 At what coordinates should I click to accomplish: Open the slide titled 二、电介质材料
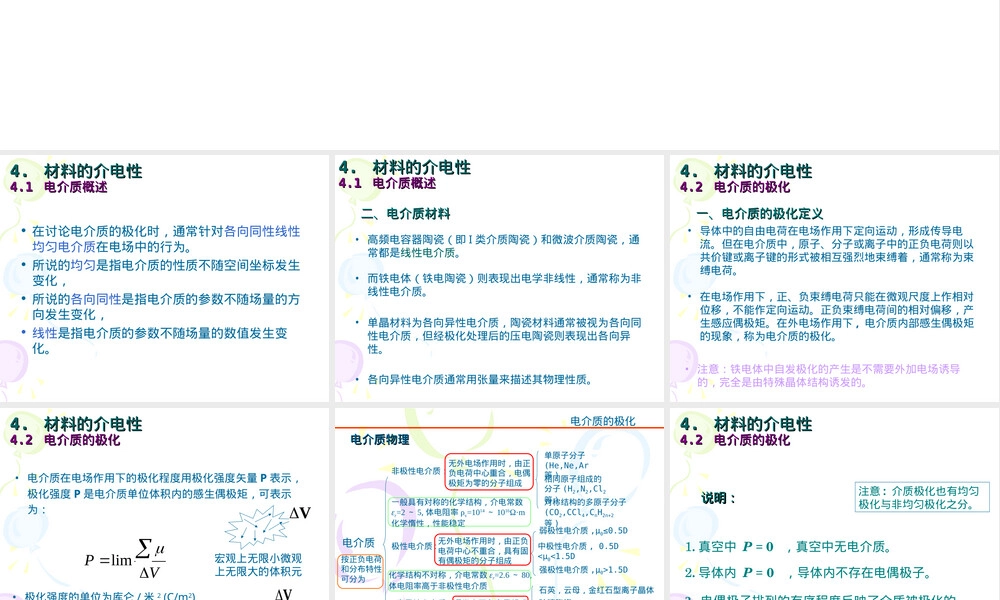pos(499,278)
